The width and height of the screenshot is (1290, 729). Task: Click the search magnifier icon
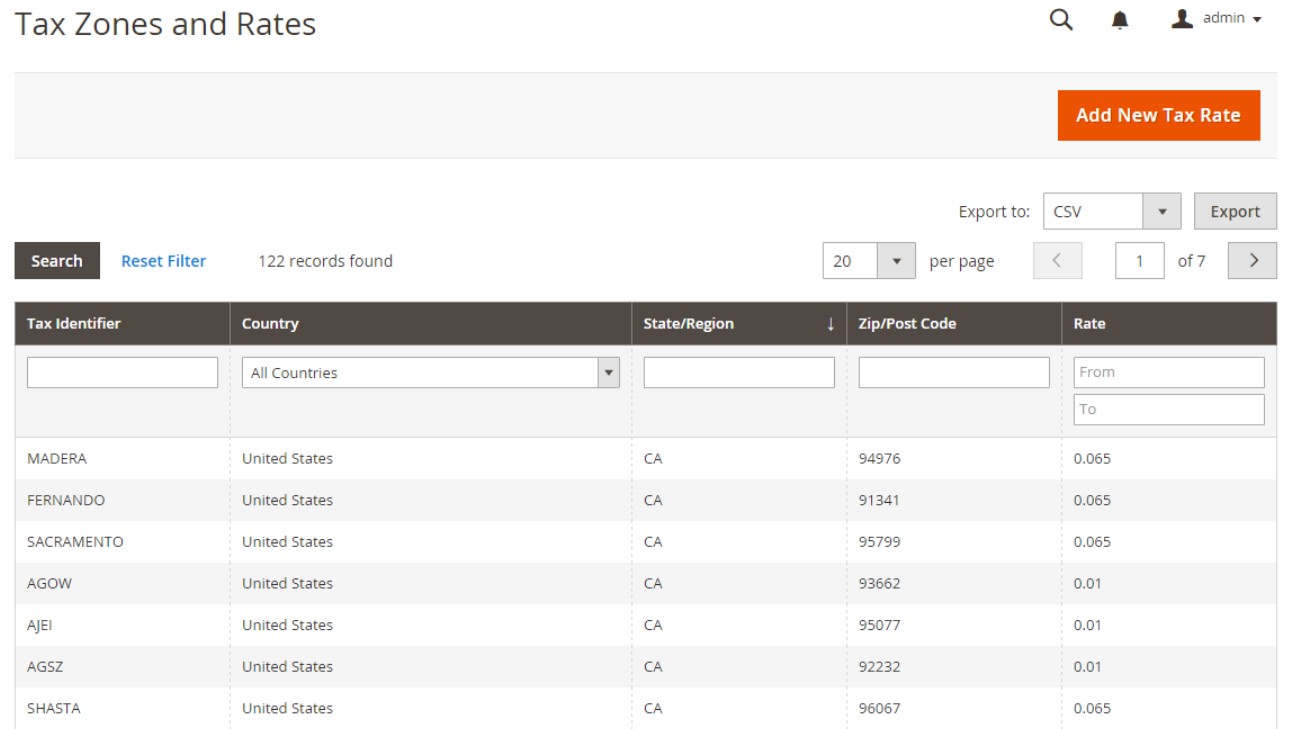coord(1061,20)
